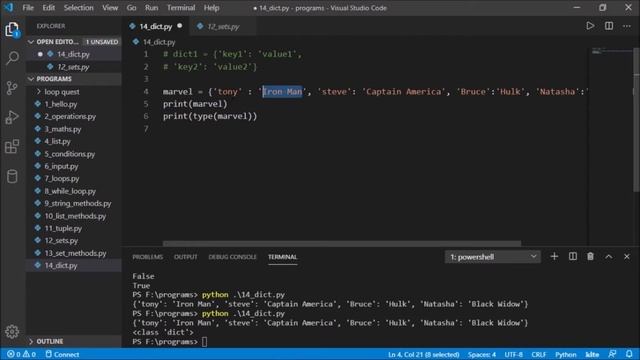Open the Manage gear settings icon
Viewport: 640px width, 360px height.
click(12, 331)
